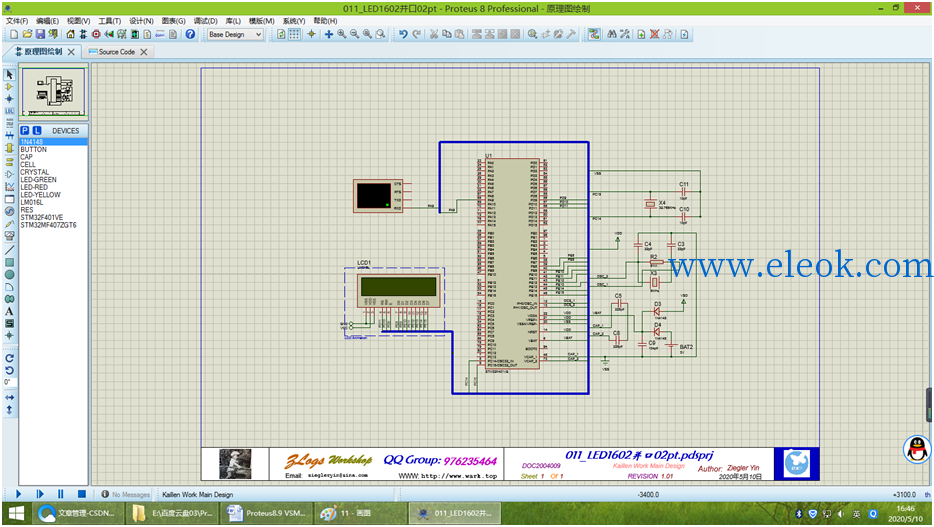
Task: Zoom in on the schematic
Action: click(x=341, y=35)
